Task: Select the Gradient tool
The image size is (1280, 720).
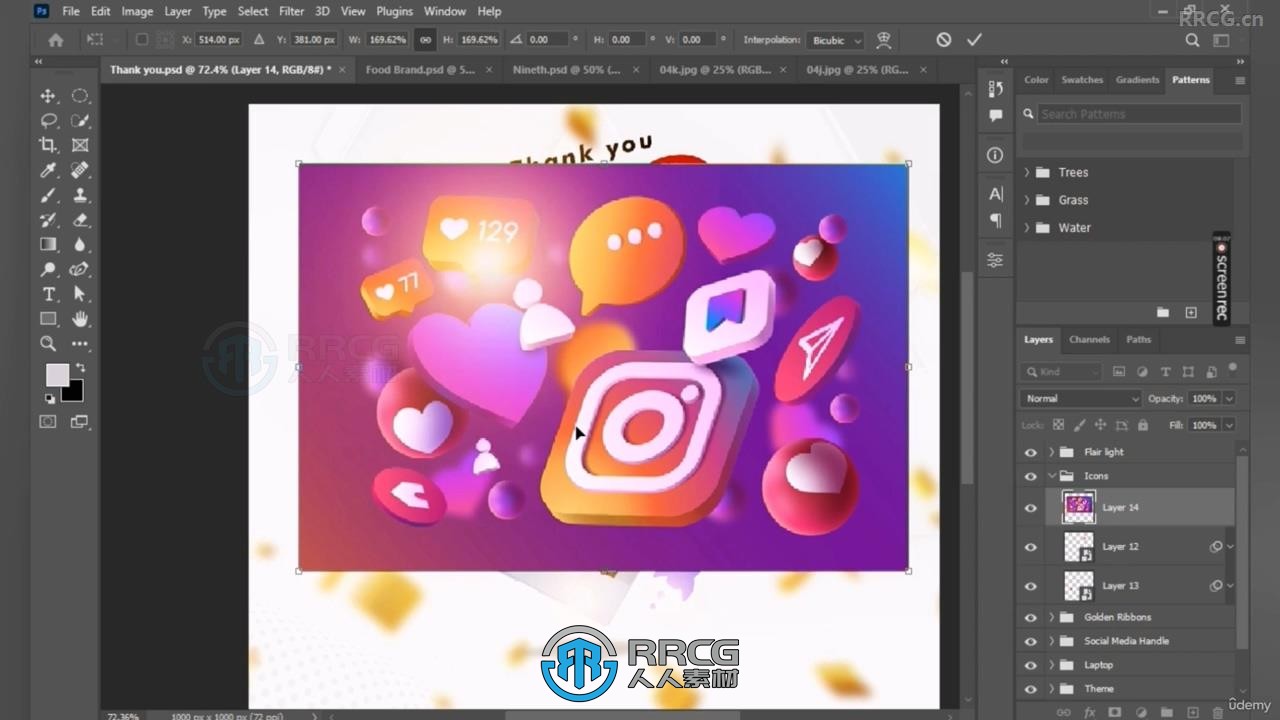Action: coord(48,244)
